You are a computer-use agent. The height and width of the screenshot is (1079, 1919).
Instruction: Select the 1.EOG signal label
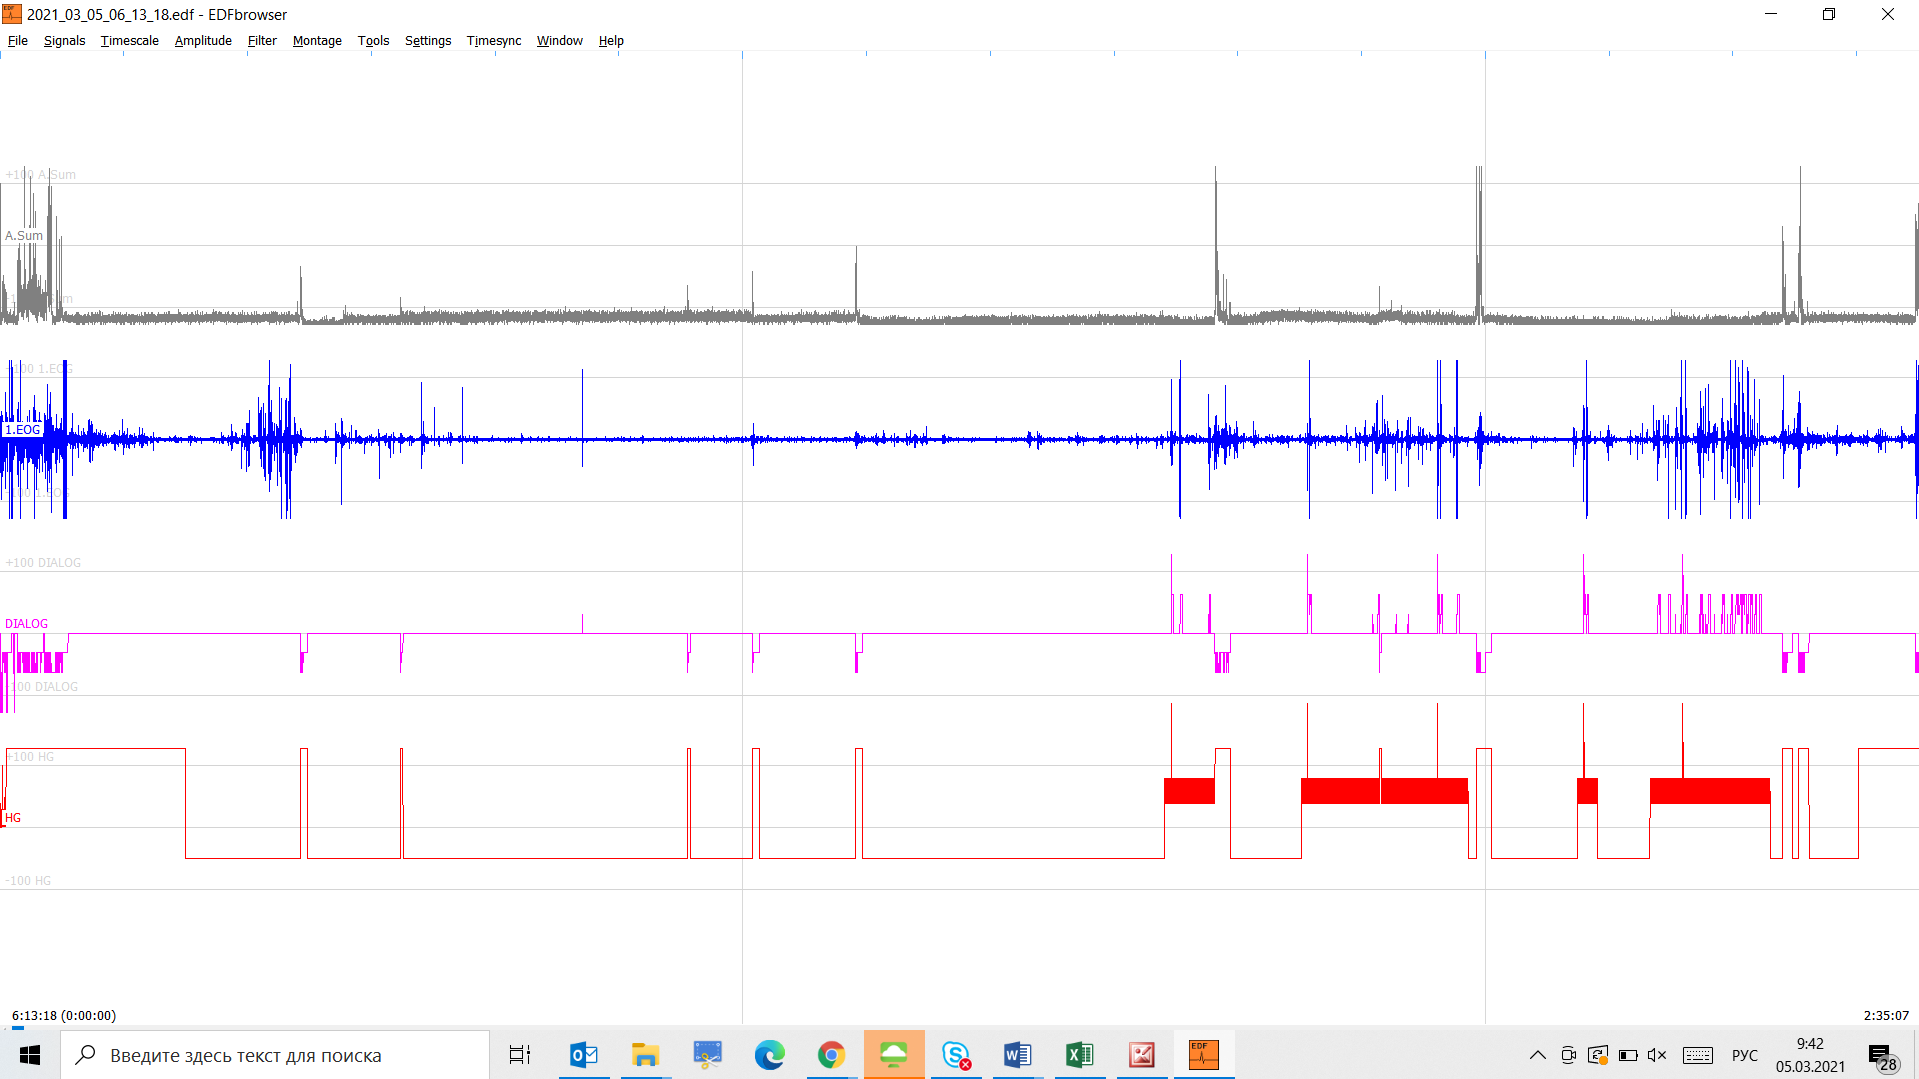pyautogui.click(x=23, y=430)
